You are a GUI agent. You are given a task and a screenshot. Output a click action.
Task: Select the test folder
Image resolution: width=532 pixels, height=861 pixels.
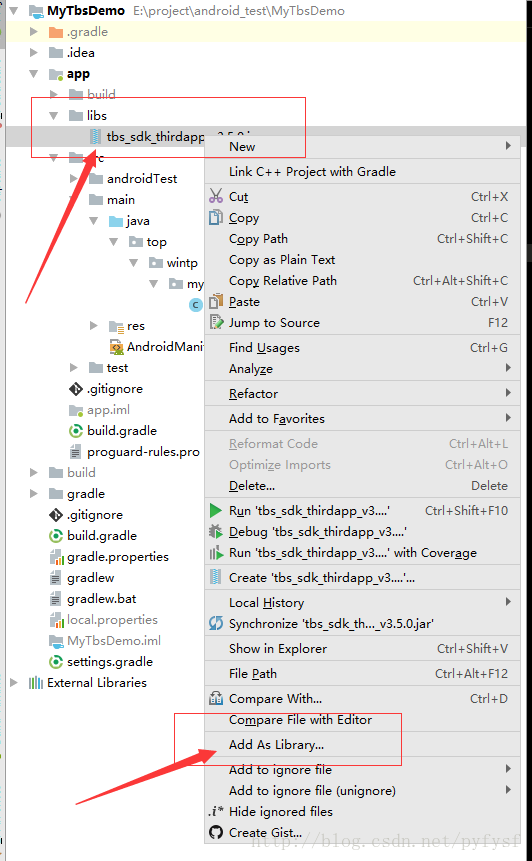(117, 368)
